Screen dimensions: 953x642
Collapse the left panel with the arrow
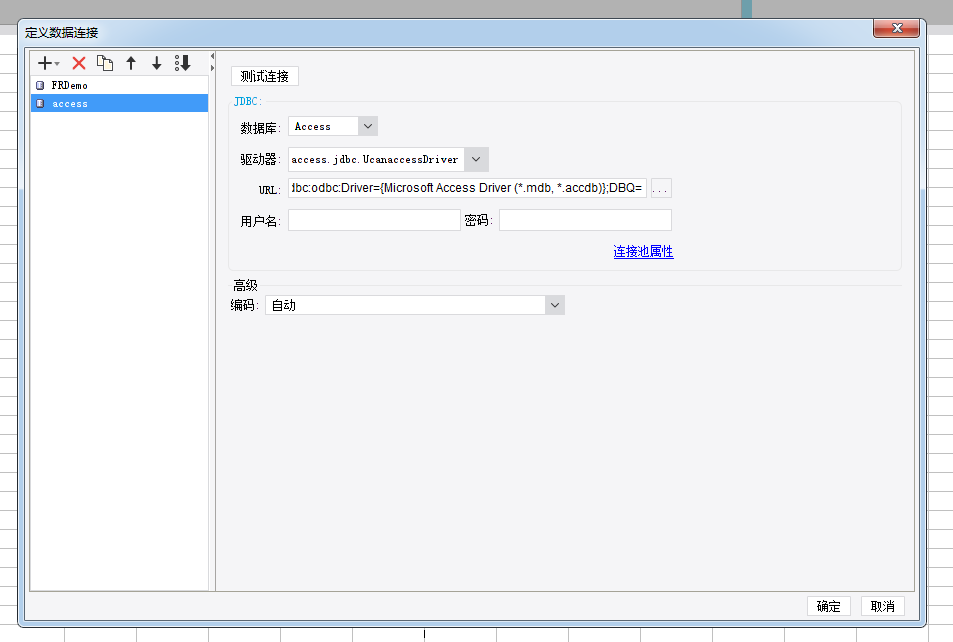tap(212, 56)
